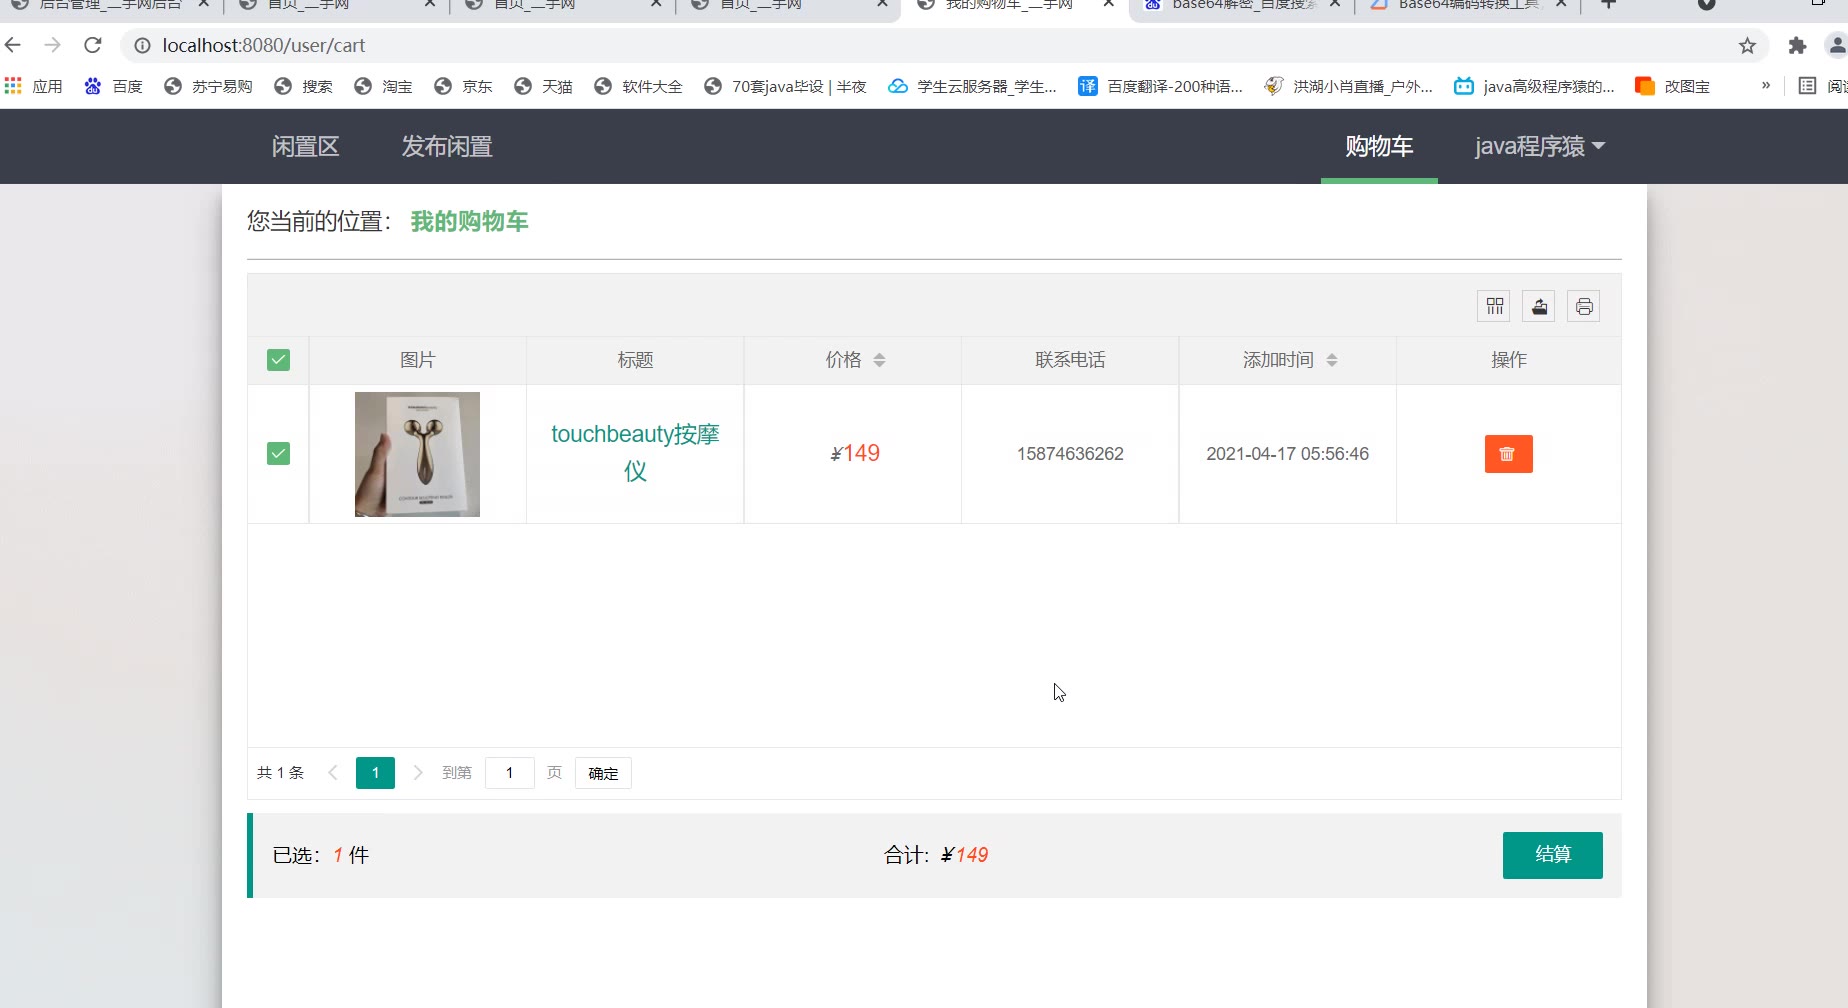The height and width of the screenshot is (1008, 1848).
Task: Open the 发布闲置 page
Action: (447, 146)
